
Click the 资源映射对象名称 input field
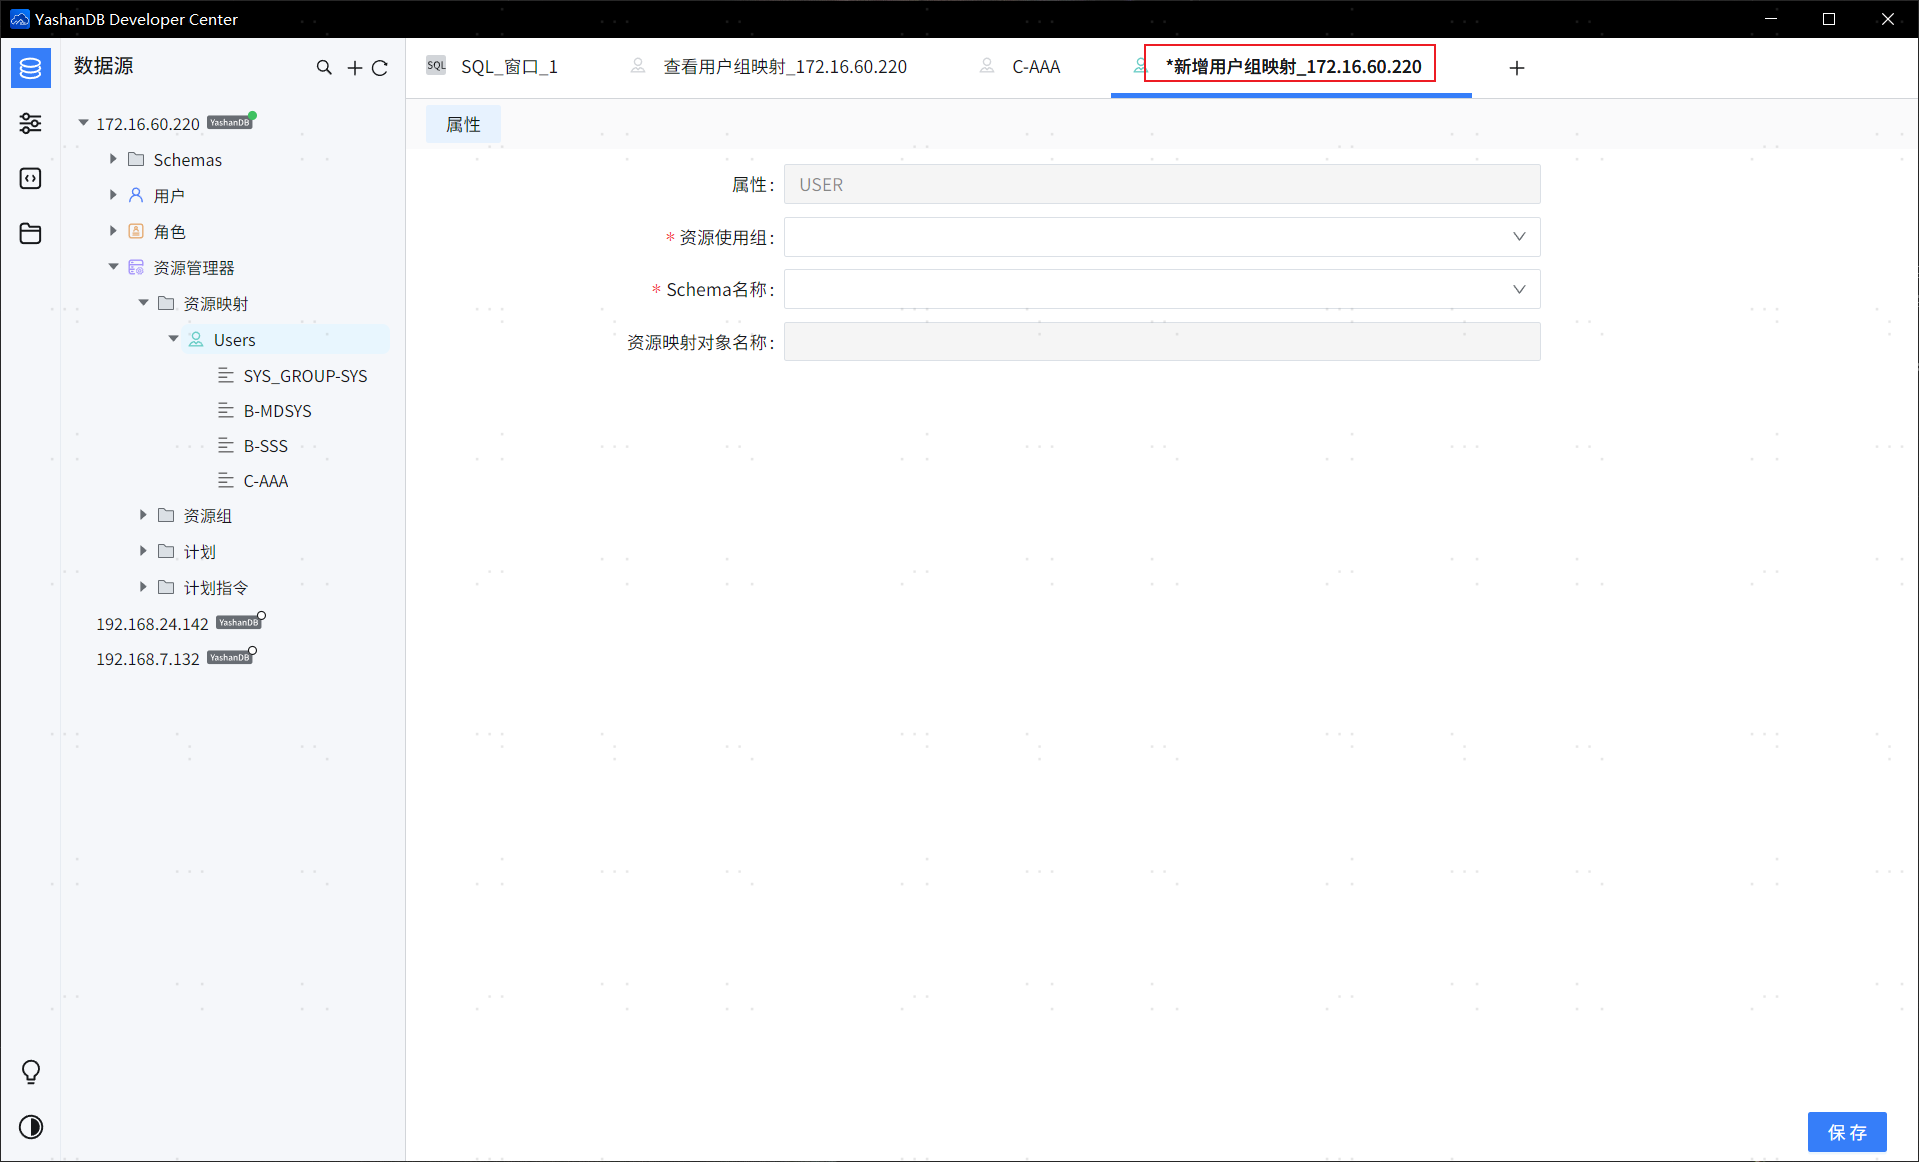(1161, 341)
